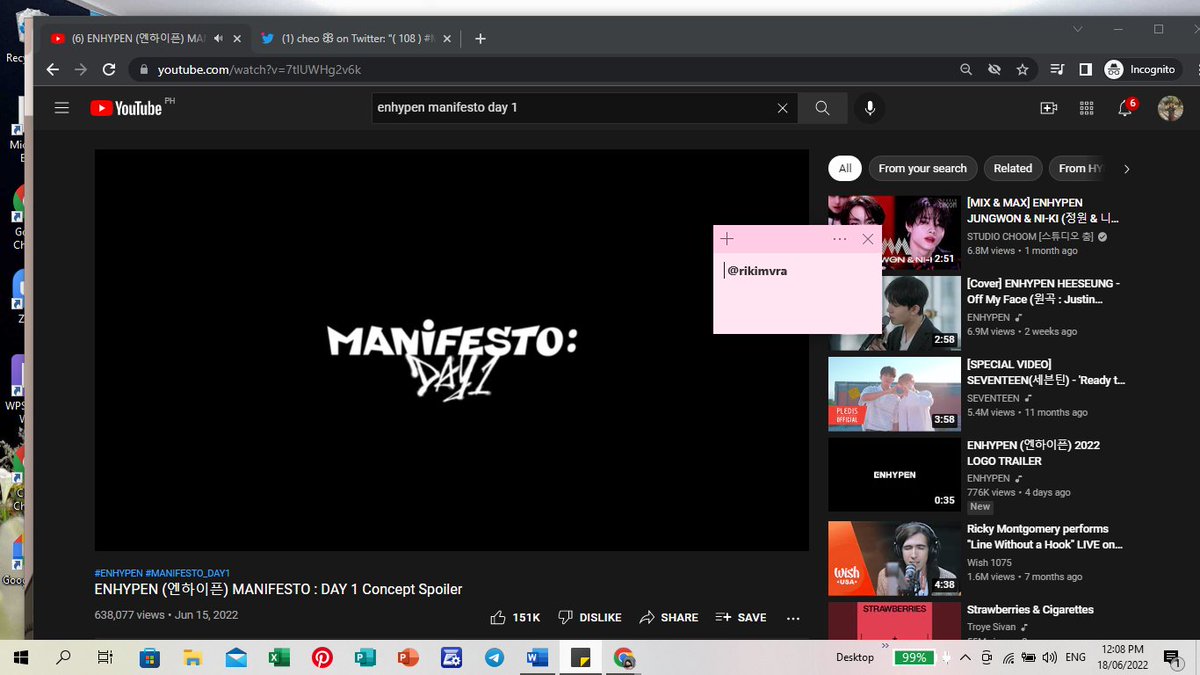Select the From HY… filter chip
Image resolution: width=1200 pixels, height=675 pixels.
[x=1078, y=169]
